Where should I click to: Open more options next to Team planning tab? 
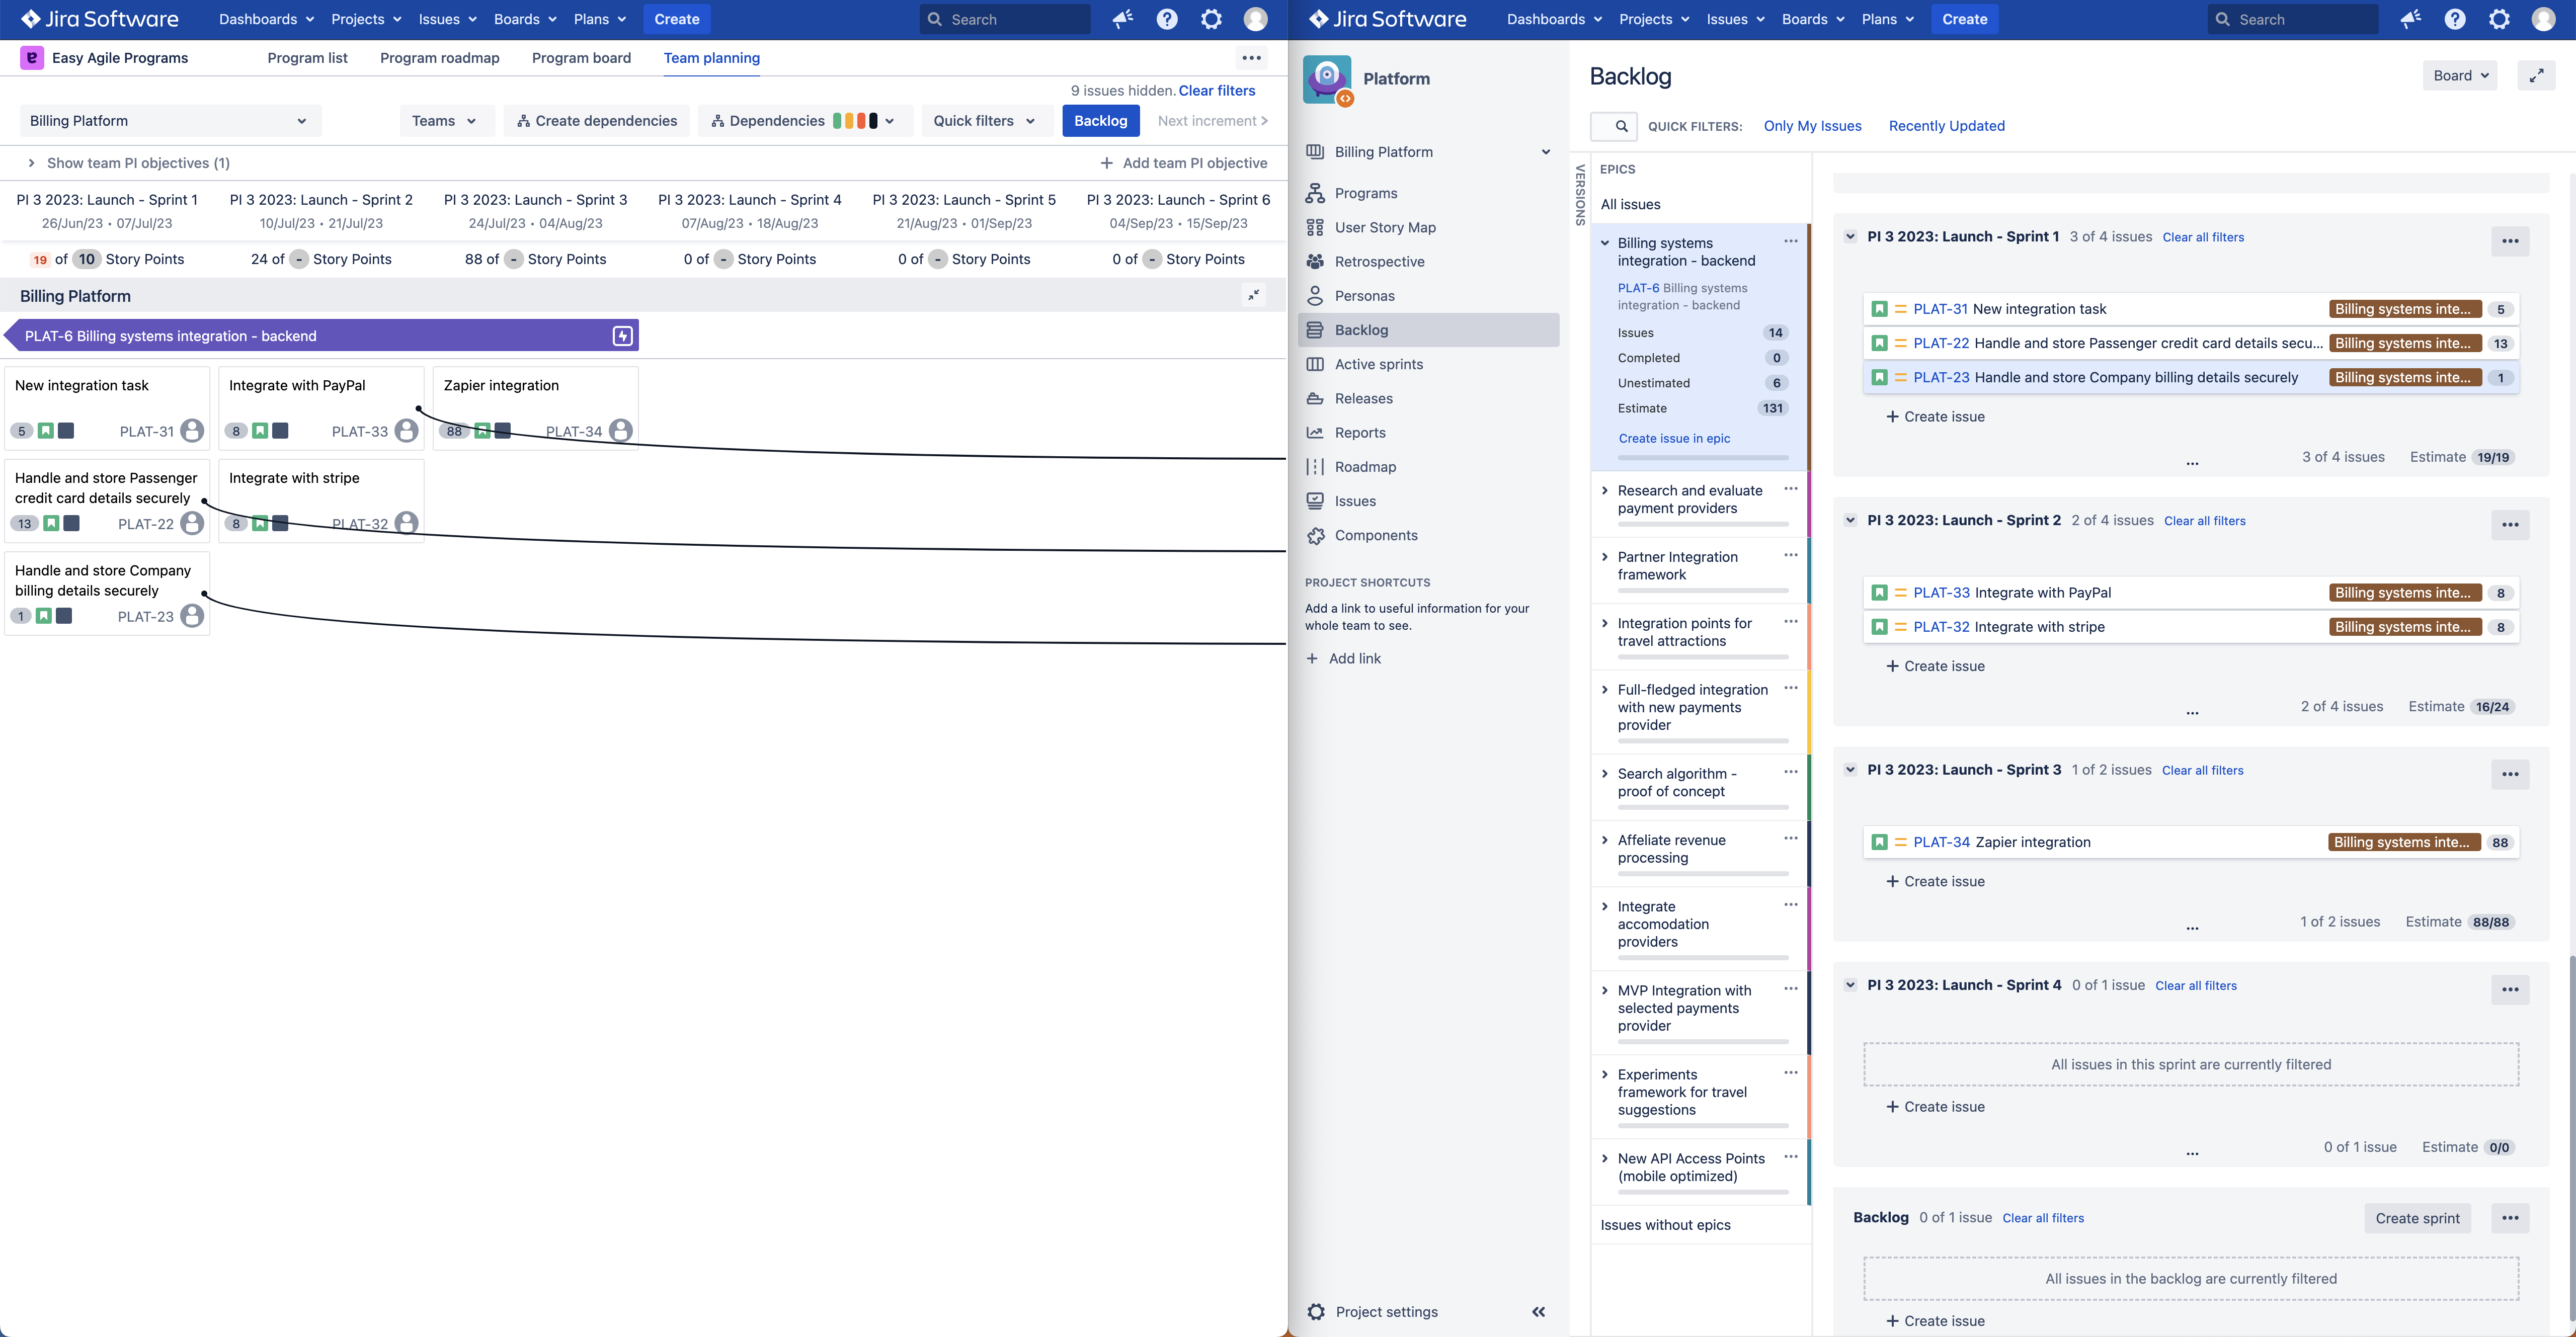coord(1251,58)
